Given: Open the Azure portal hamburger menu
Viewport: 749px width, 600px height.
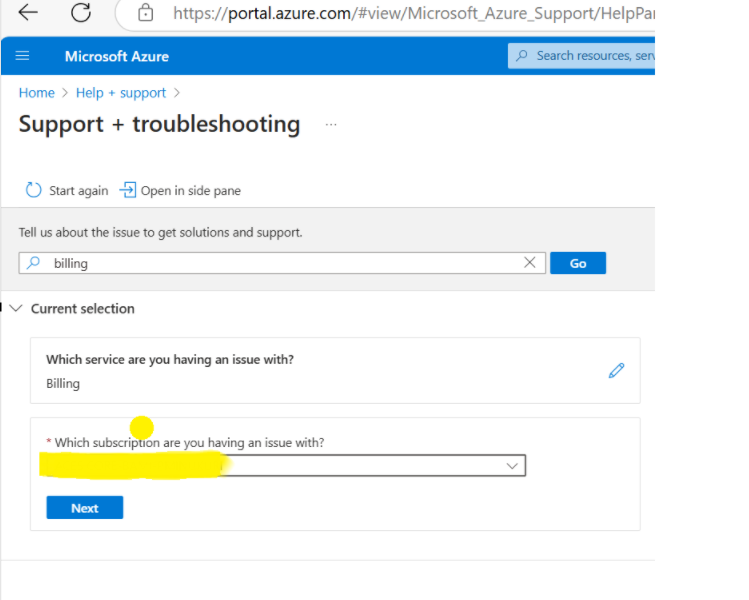Looking at the screenshot, I should [x=22, y=56].
